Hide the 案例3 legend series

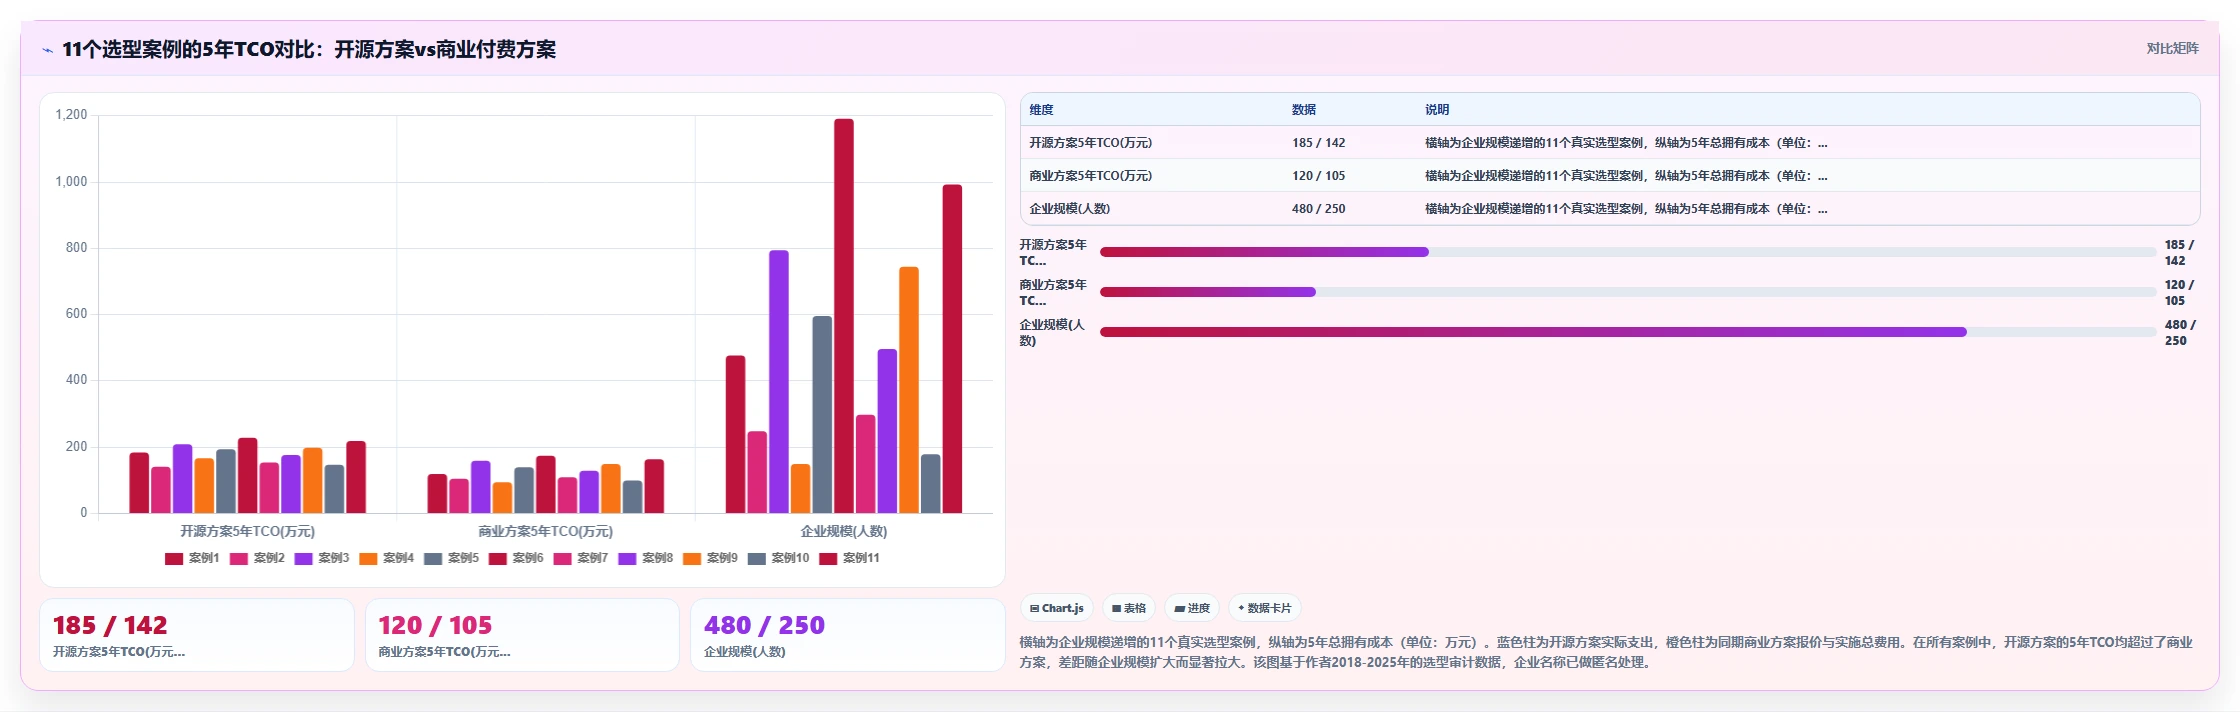pos(322,558)
